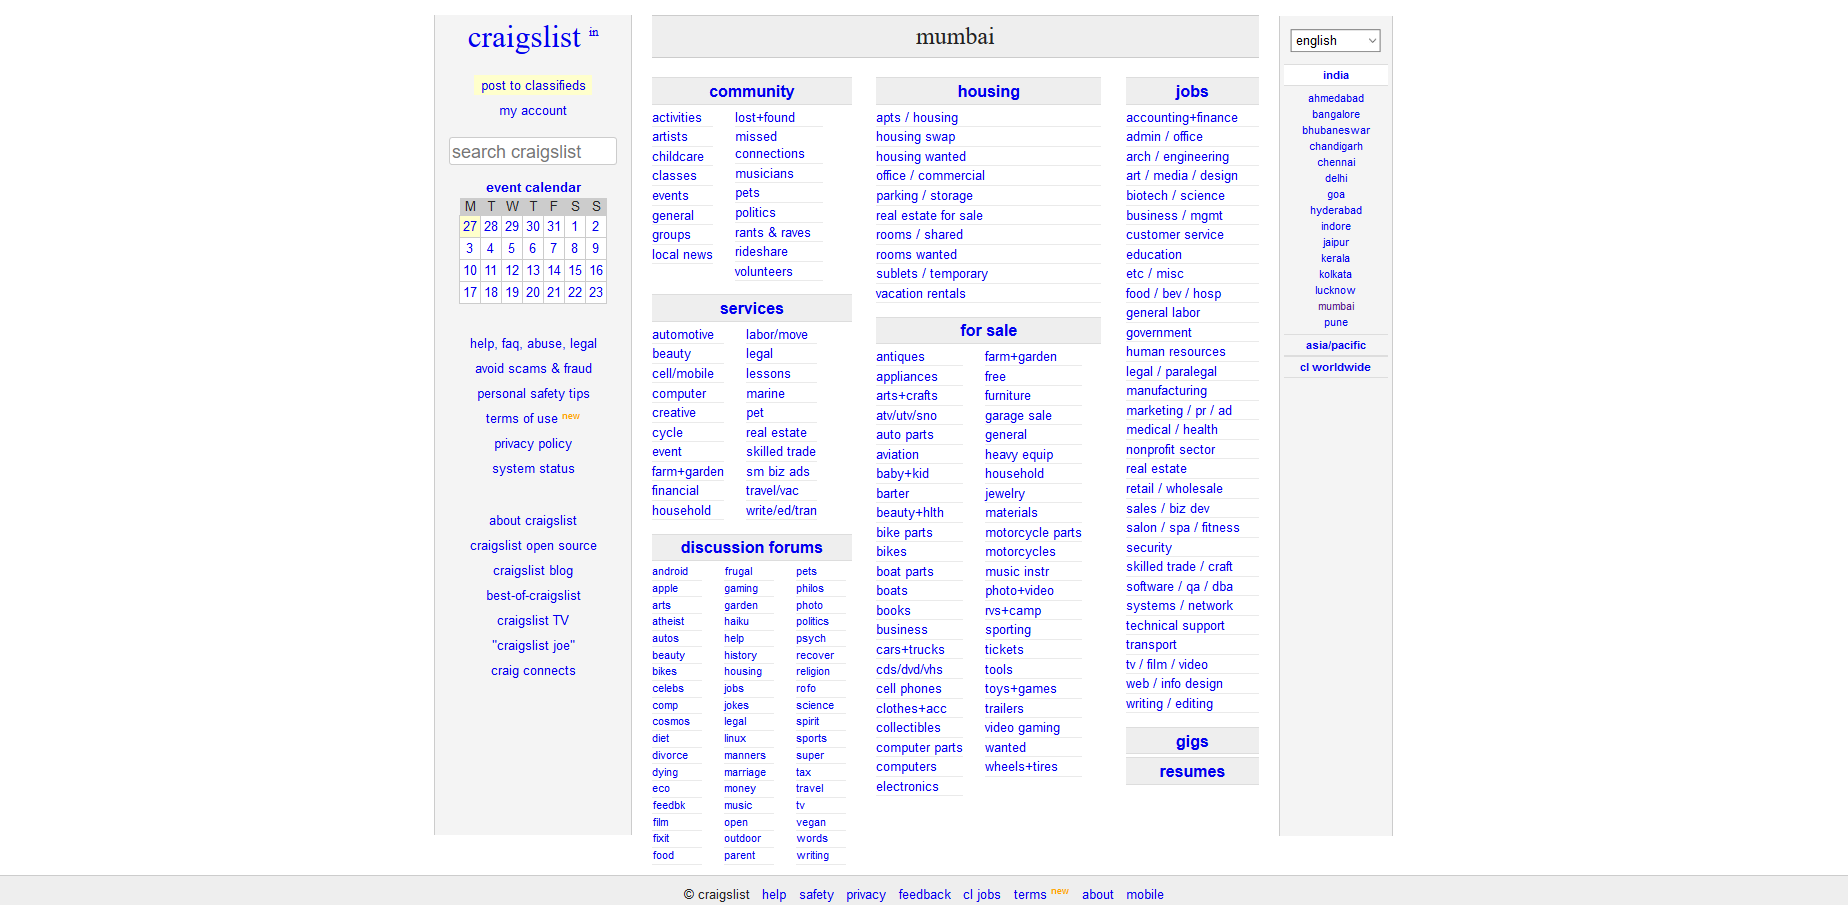Switch city to bangalore
Image resolution: width=1848 pixels, height=905 pixels.
(x=1336, y=115)
